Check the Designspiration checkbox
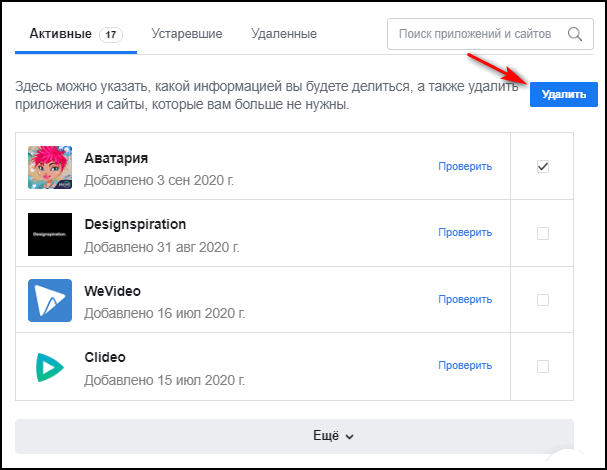This screenshot has width=607, height=470. point(543,233)
